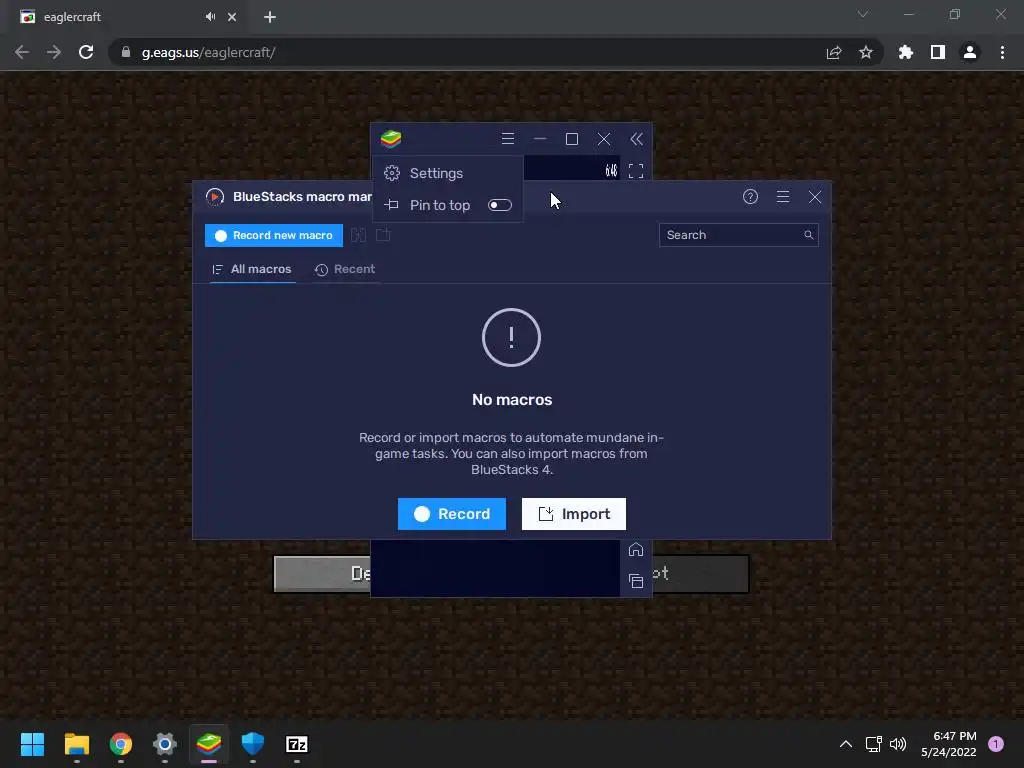The width and height of the screenshot is (1024, 768).
Task: Open Chrome from the taskbar
Action: (x=121, y=744)
